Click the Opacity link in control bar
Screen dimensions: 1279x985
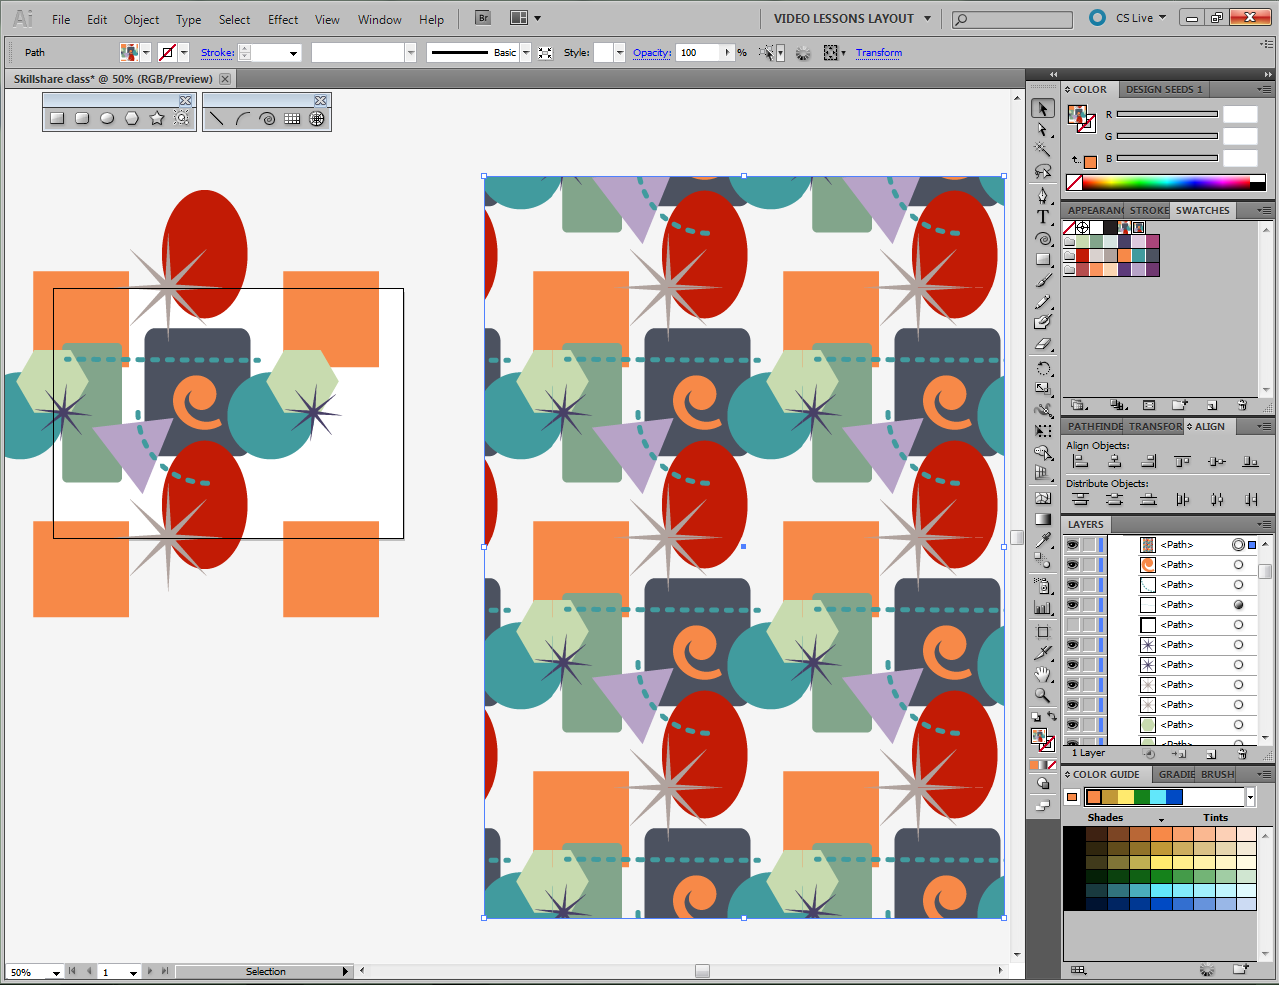[652, 53]
